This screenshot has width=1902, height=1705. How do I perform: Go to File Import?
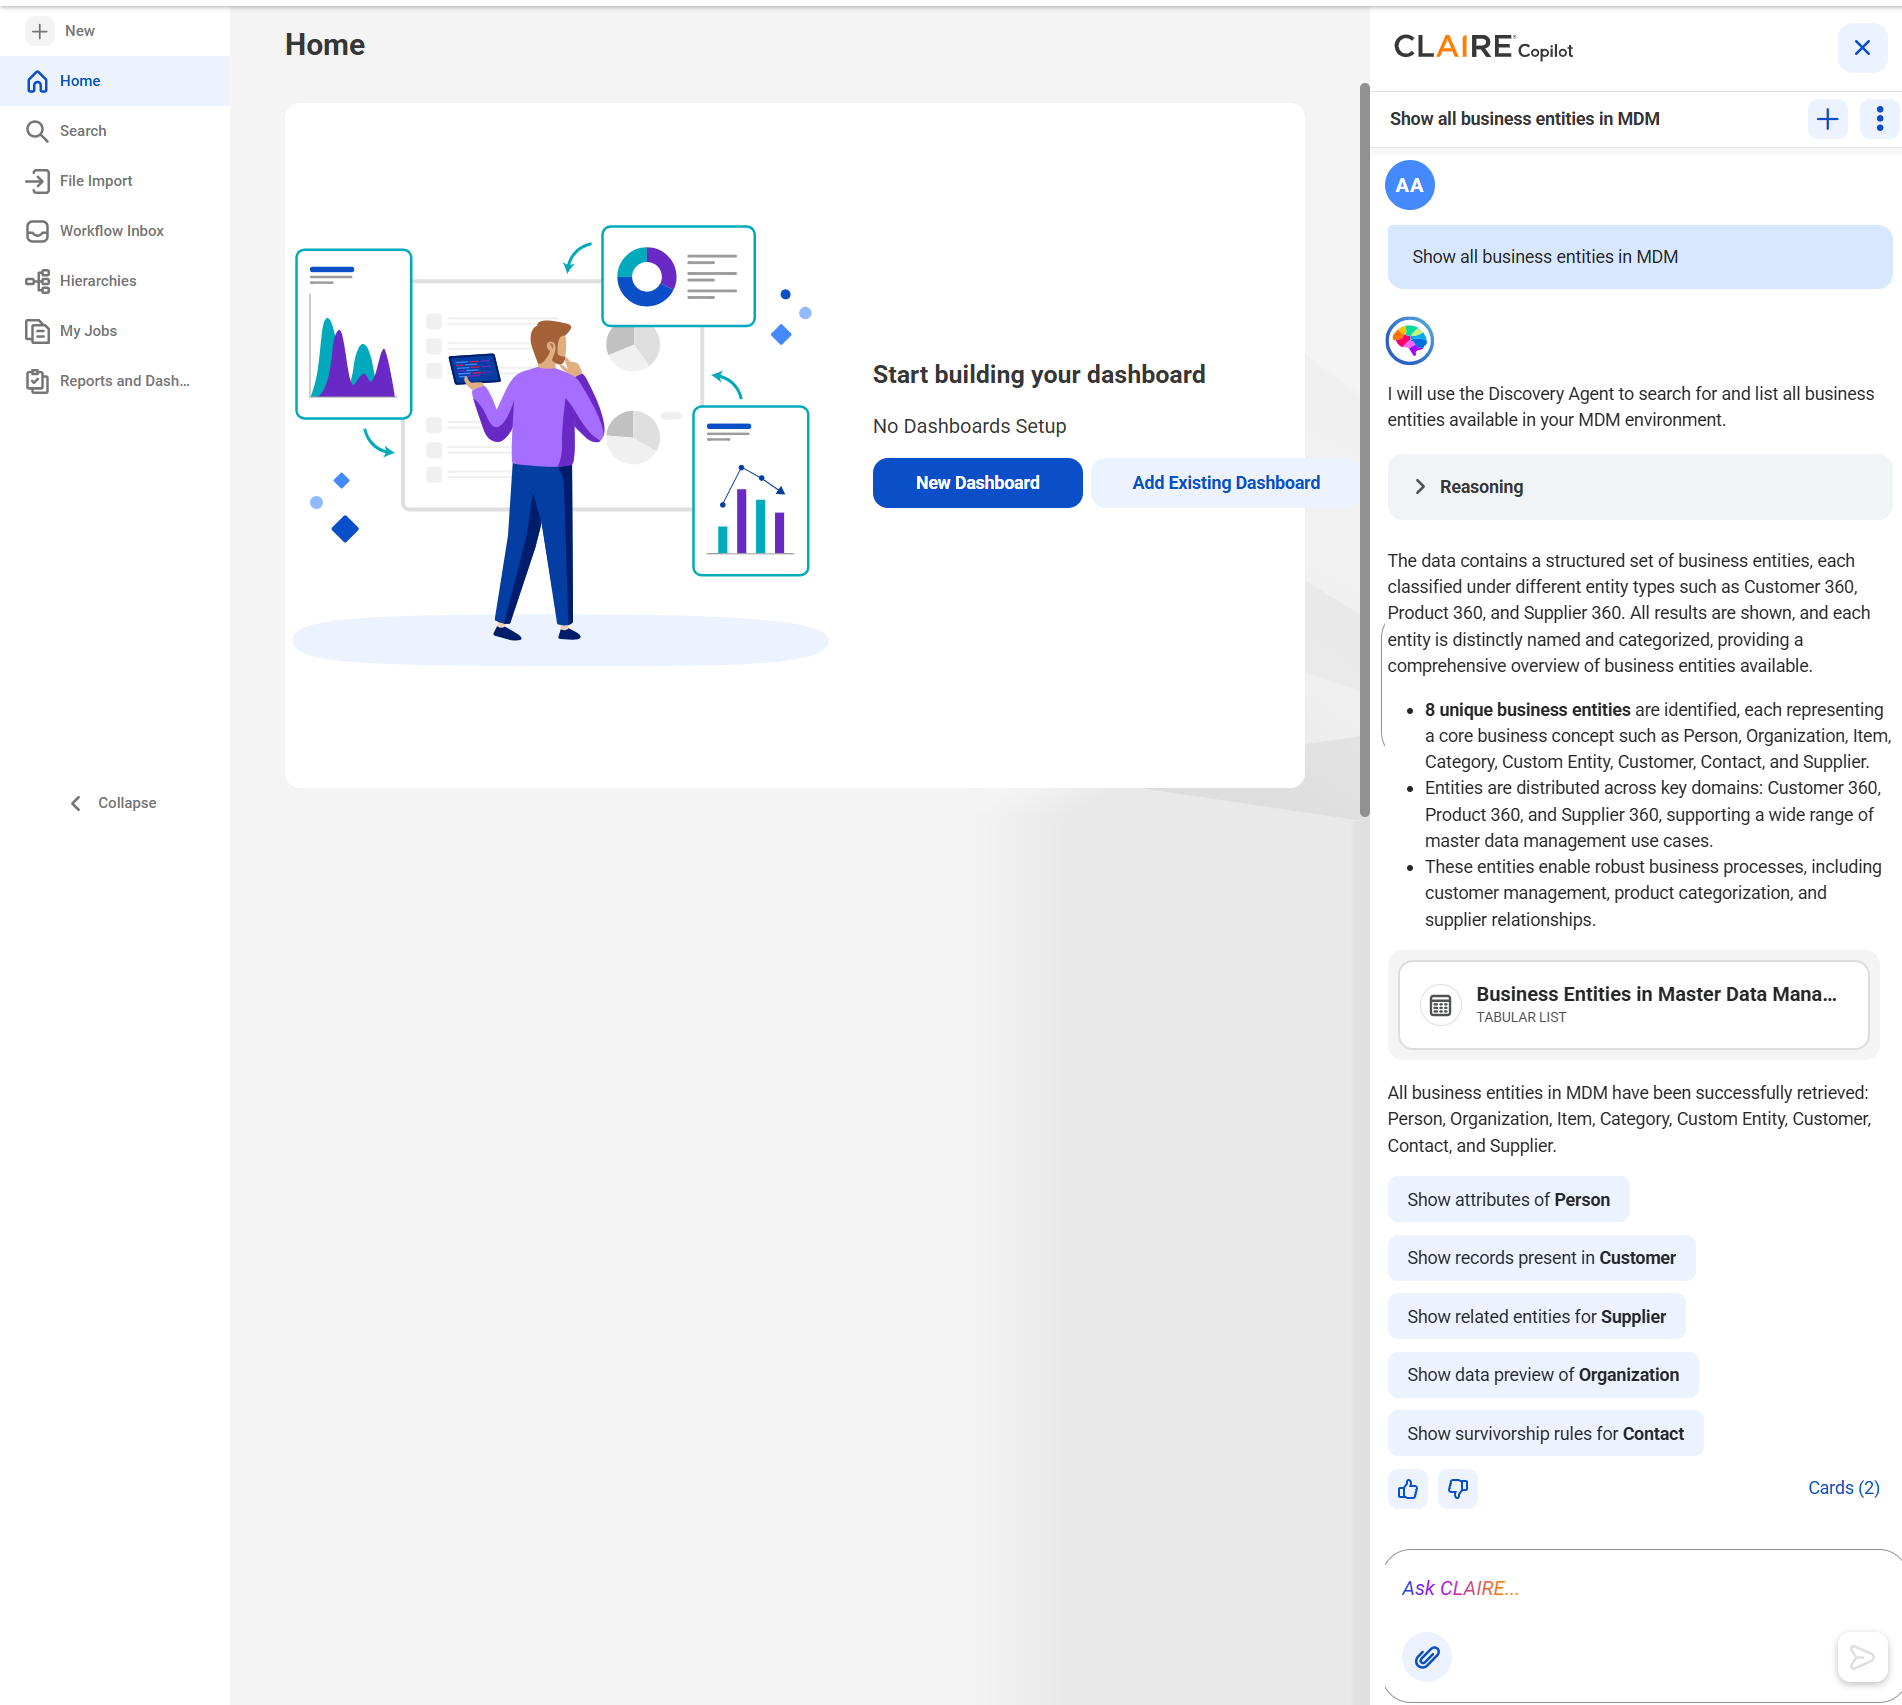click(115, 181)
